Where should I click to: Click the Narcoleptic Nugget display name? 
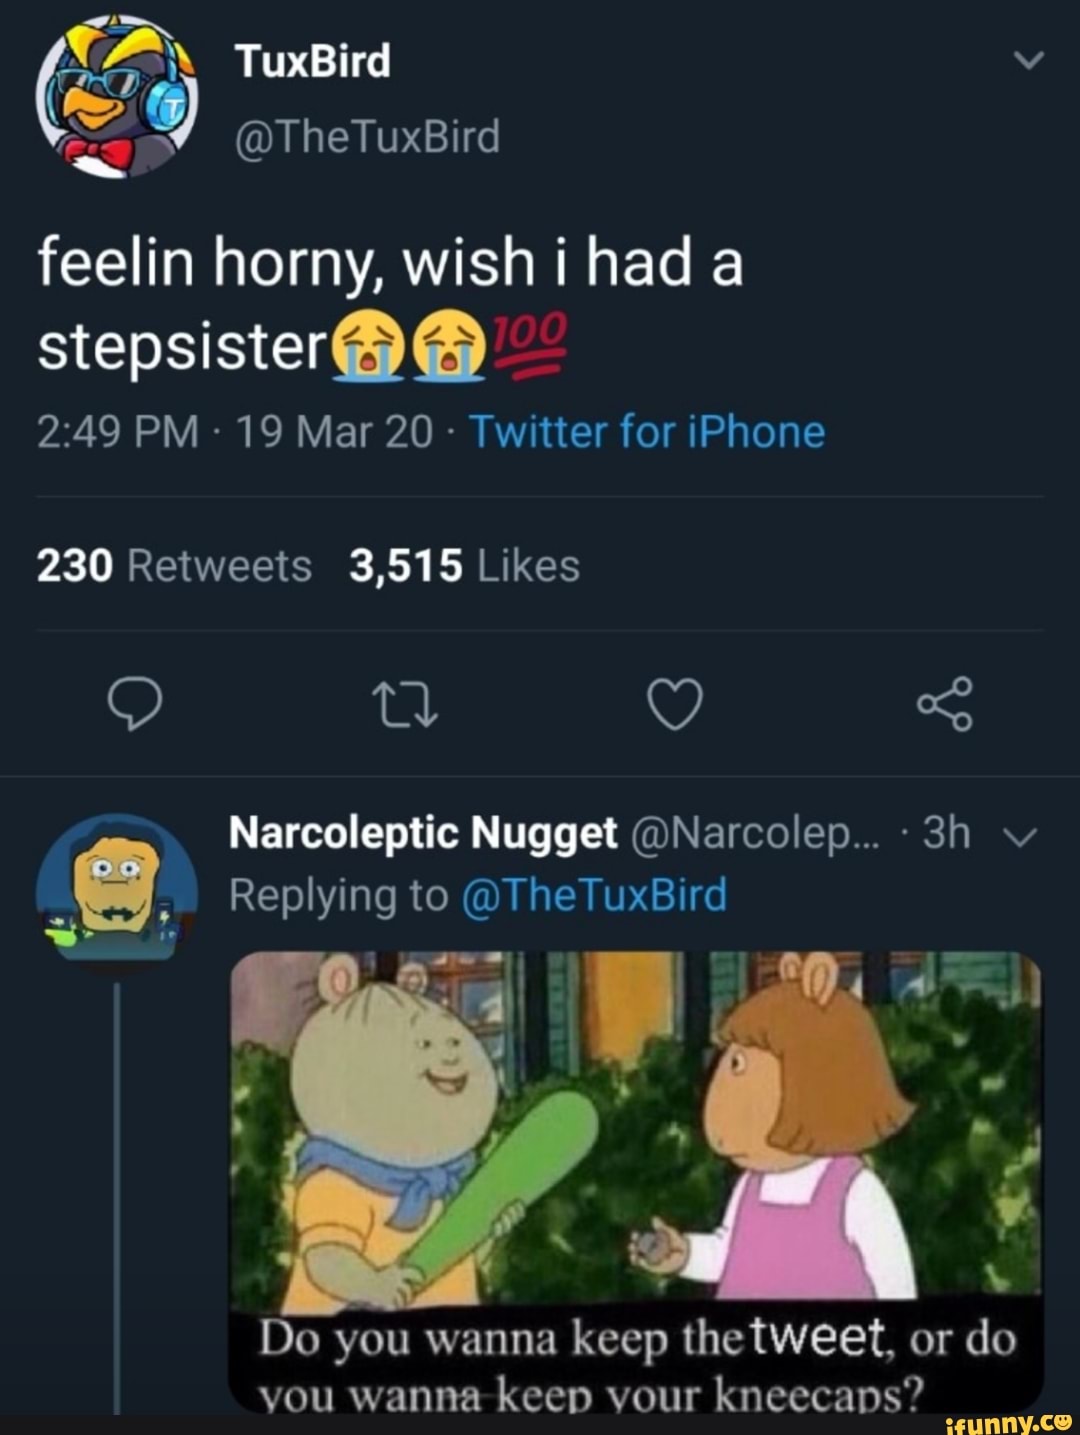coord(423,833)
